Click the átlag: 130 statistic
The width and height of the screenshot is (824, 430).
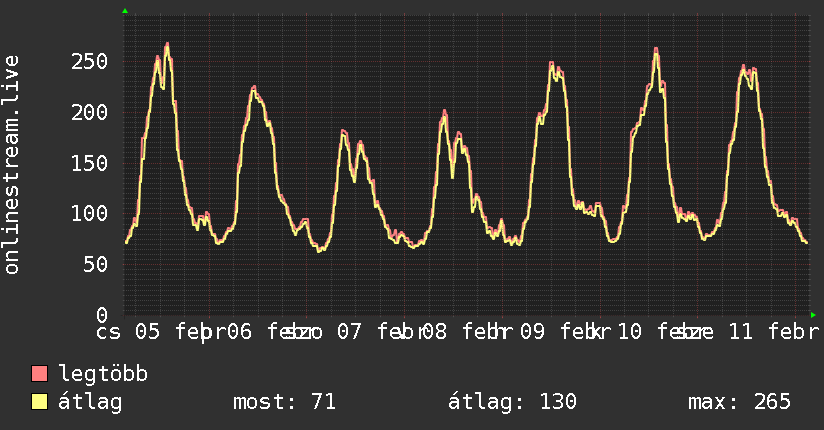(512, 402)
